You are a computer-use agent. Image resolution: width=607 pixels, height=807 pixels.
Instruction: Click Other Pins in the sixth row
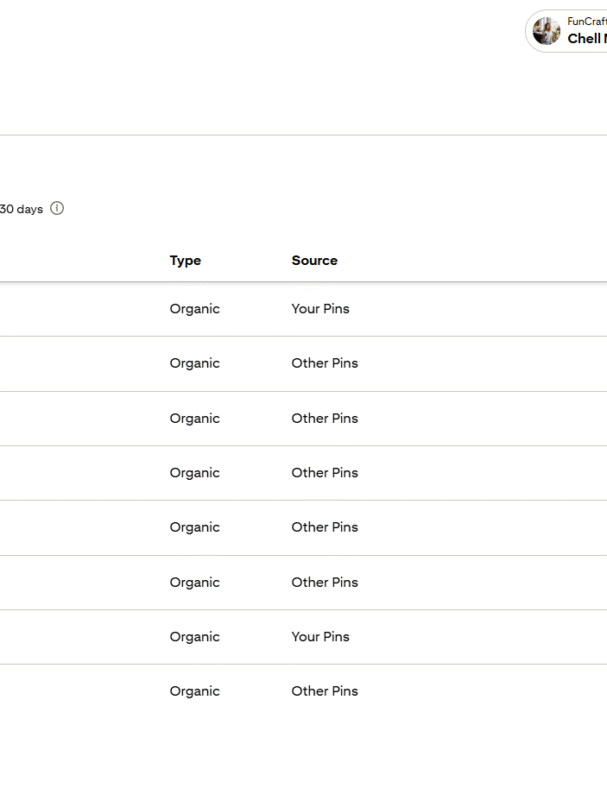324,582
